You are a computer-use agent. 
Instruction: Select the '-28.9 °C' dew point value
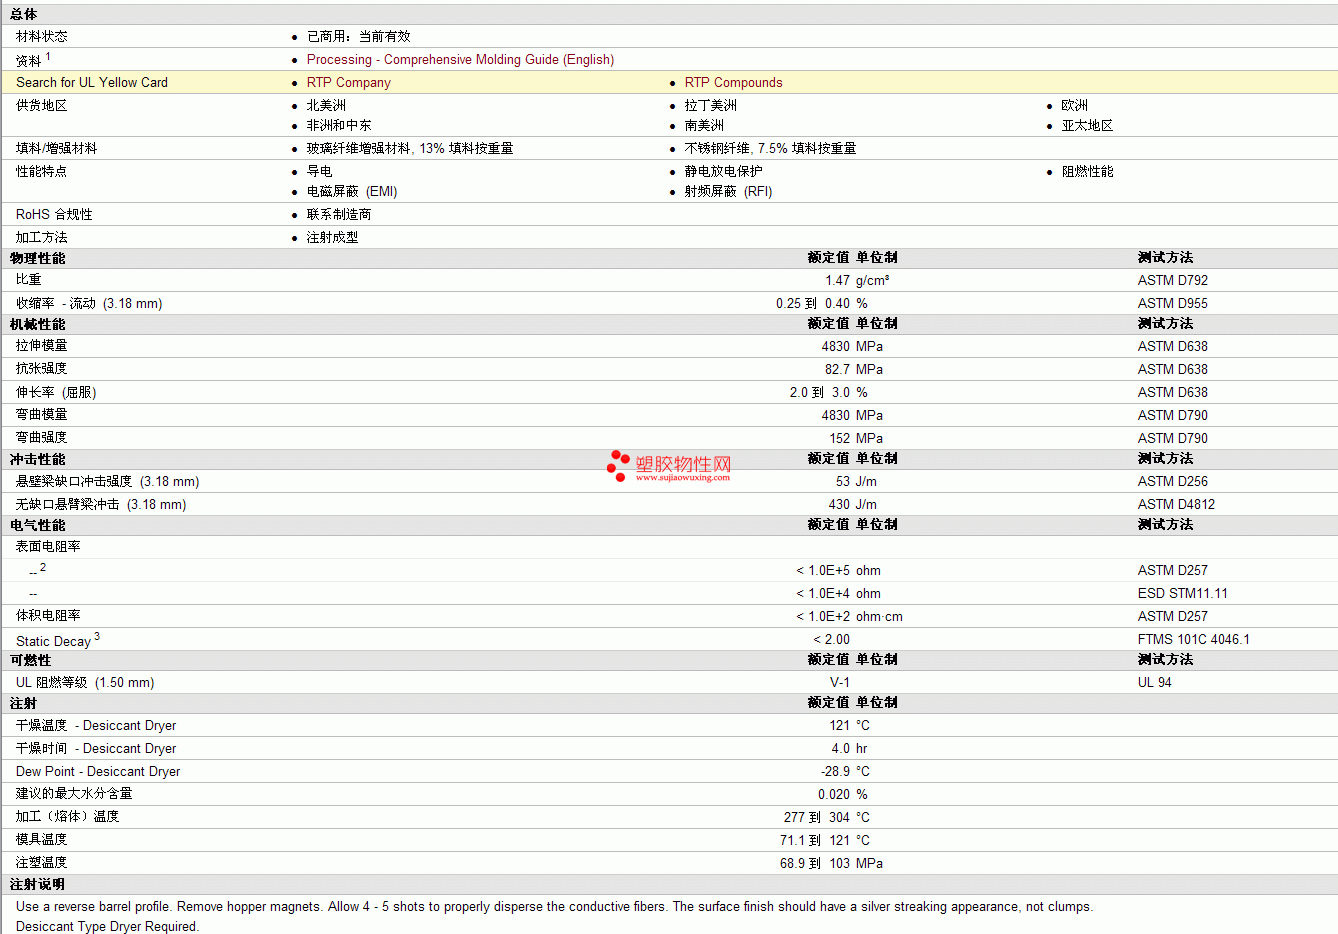click(x=845, y=772)
